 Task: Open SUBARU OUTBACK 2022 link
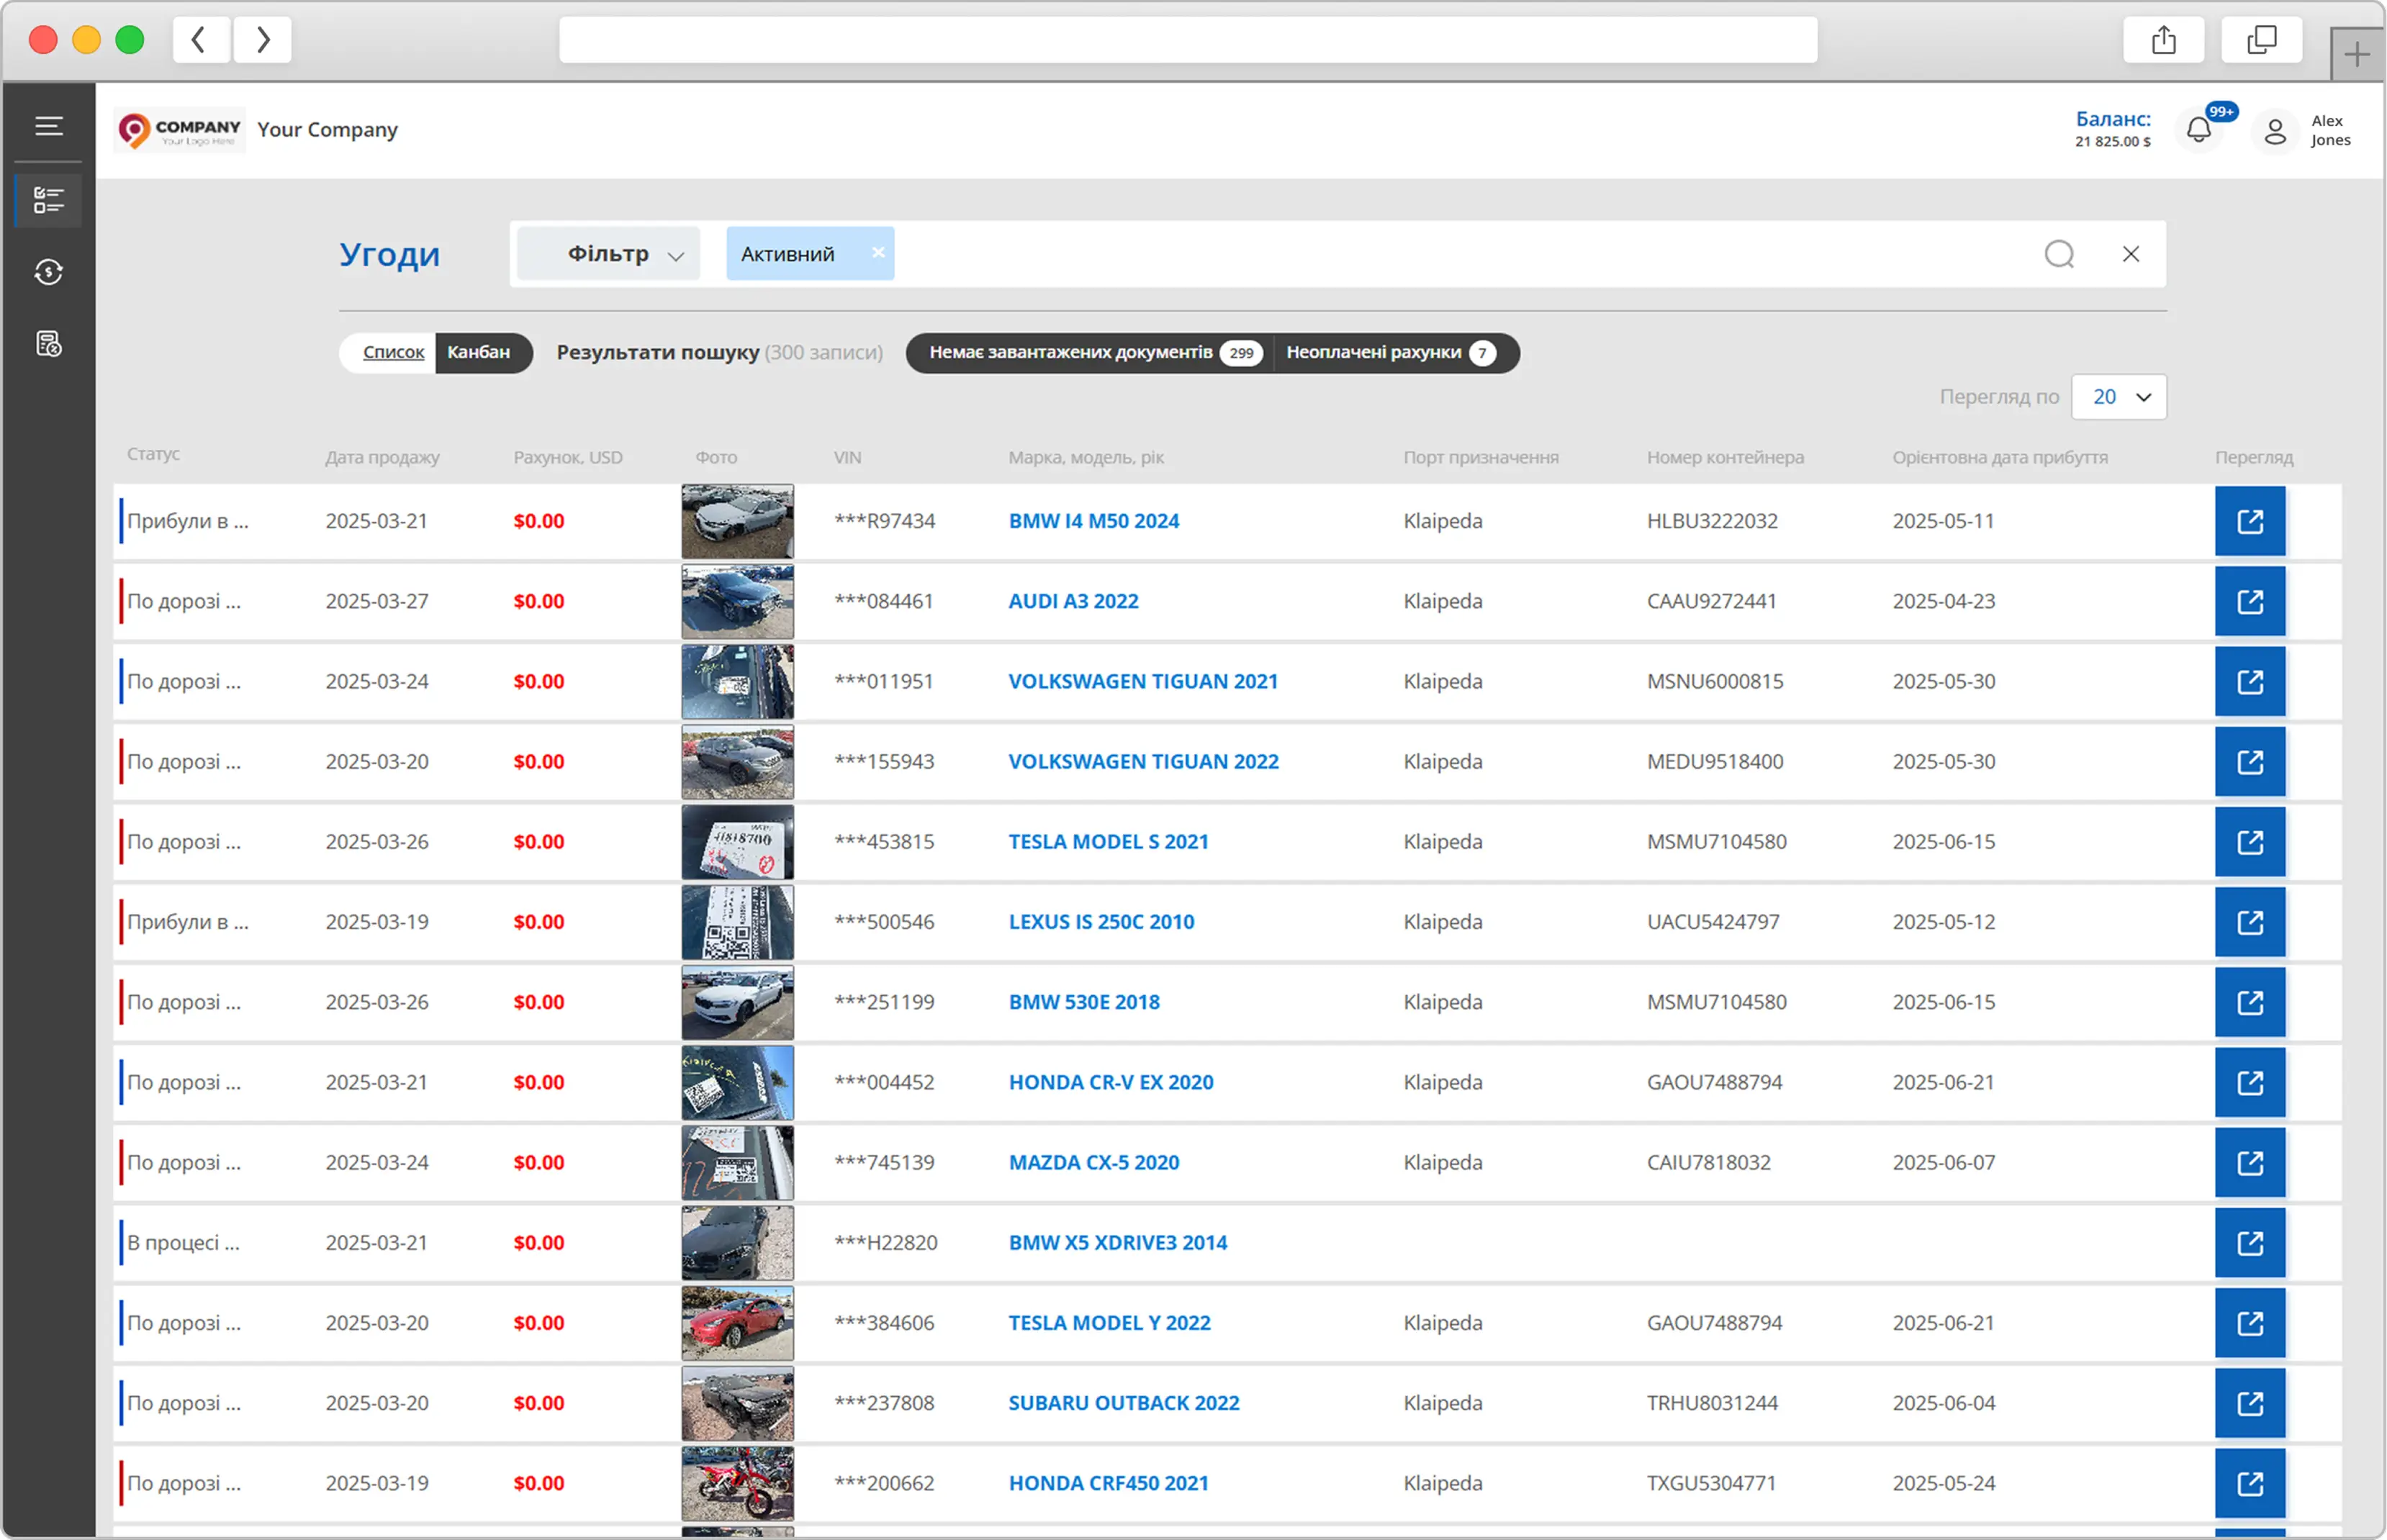pyautogui.click(x=1123, y=1403)
